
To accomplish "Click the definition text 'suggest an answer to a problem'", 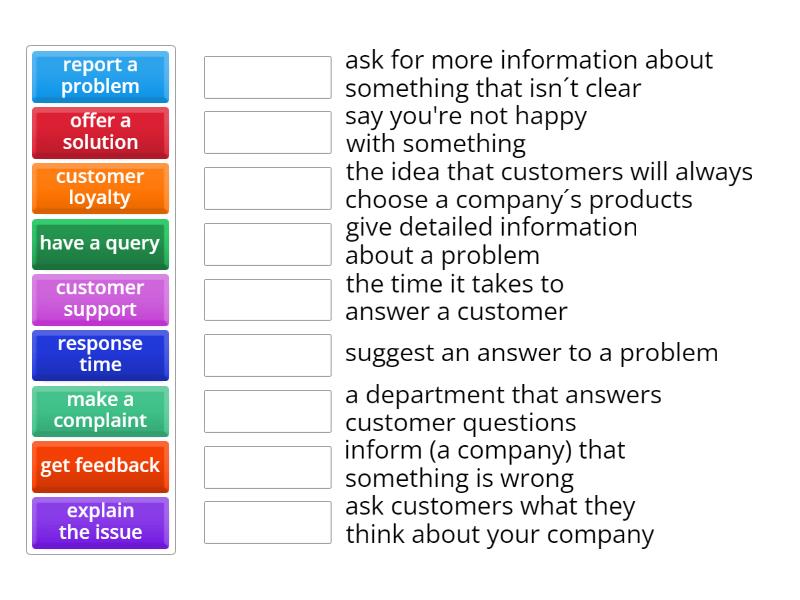I will tap(531, 353).
